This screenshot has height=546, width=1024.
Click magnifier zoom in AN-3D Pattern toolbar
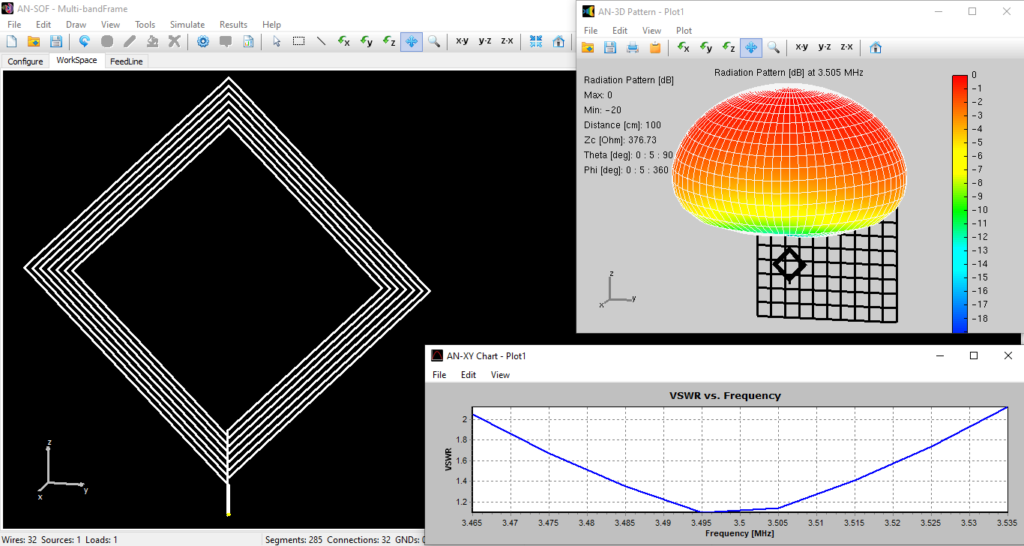773,48
